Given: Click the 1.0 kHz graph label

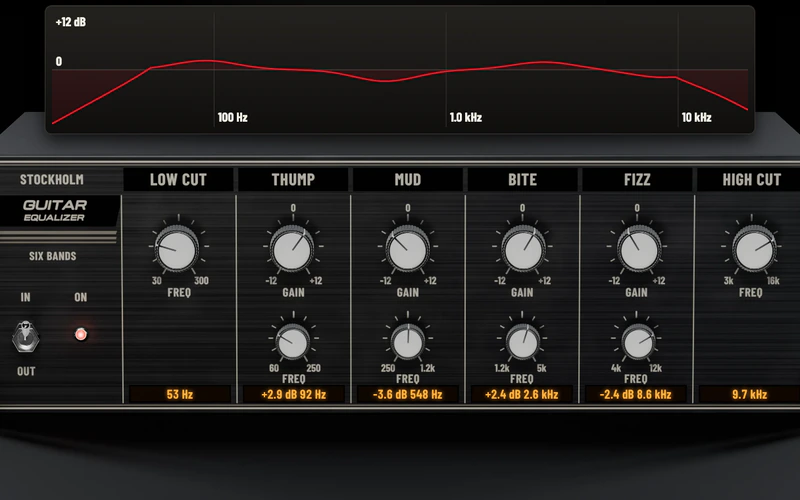Looking at the screenshot, I should tap(466, 117).
